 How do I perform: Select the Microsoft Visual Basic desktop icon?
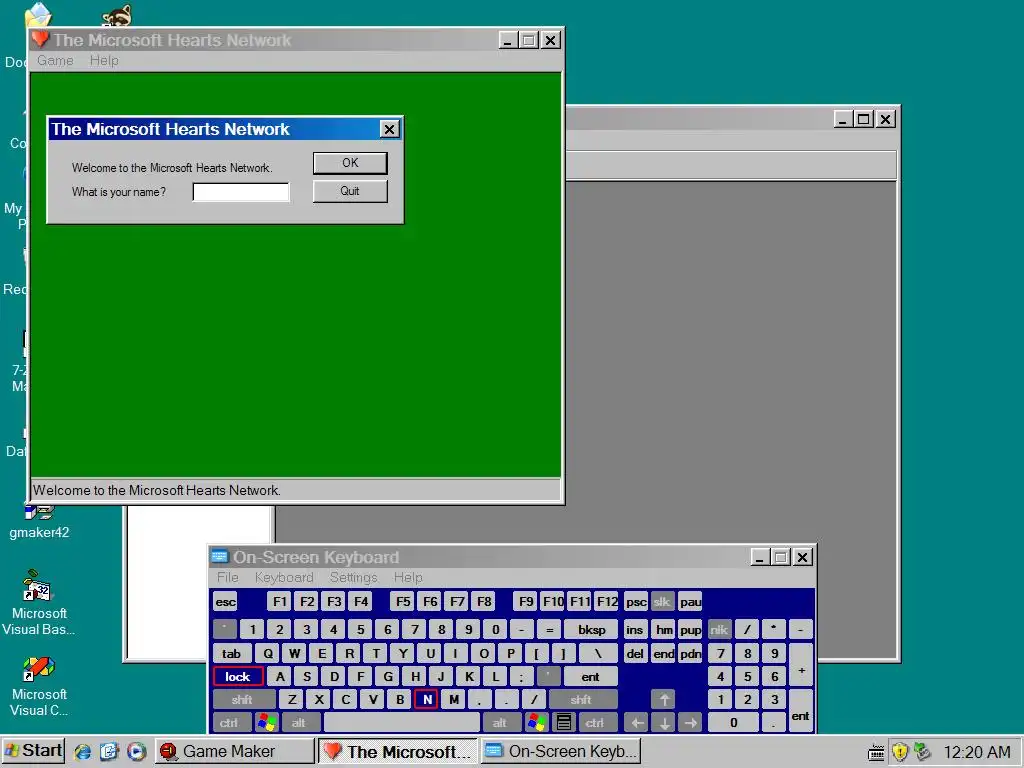click(x=39, y=602)
